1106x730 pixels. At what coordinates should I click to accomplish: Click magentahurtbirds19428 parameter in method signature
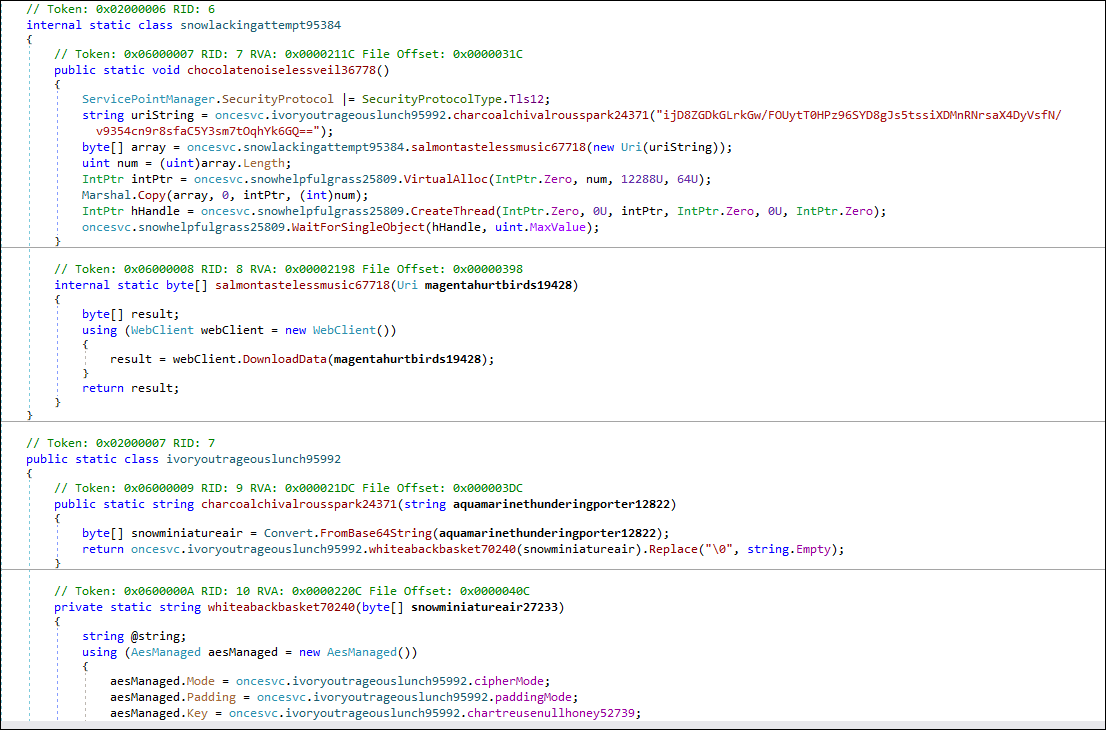[x=498, y=285]
